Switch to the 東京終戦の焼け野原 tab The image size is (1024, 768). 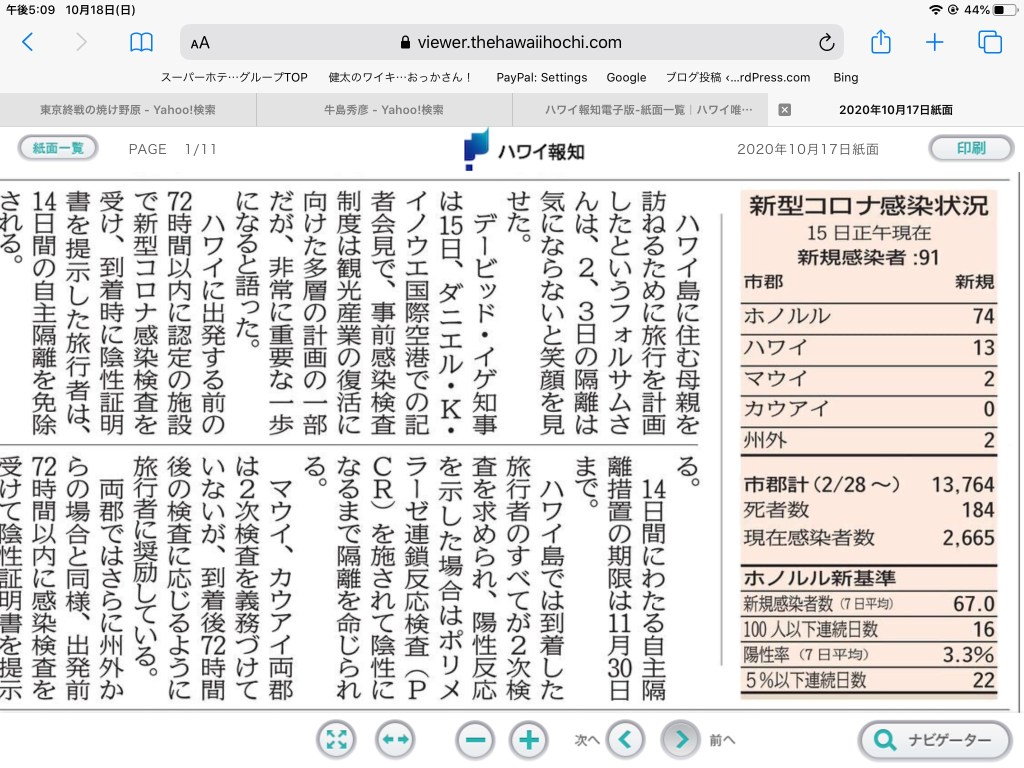click(x=128, y=109)
